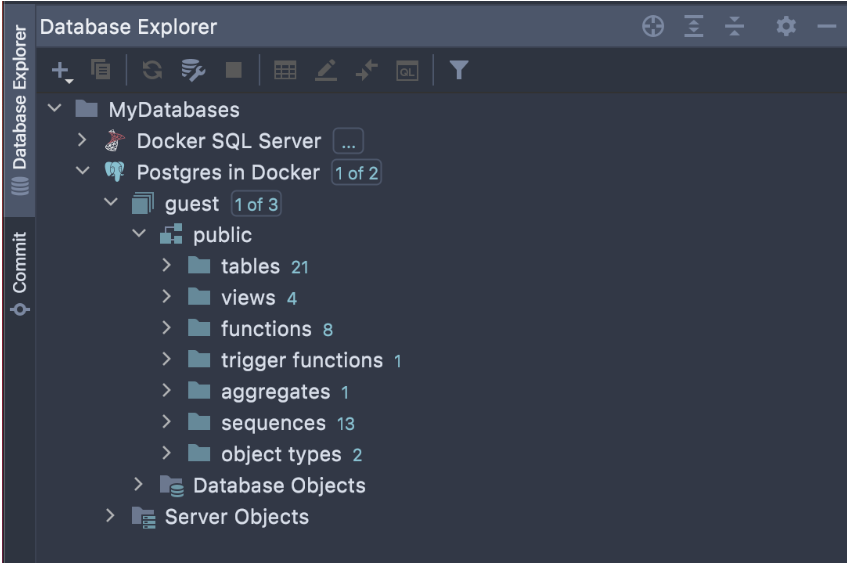The width and height of the screenshot is (847, 569).
Task: Open the gear settings for Database Explorer
Action: [x=786, y=26]
